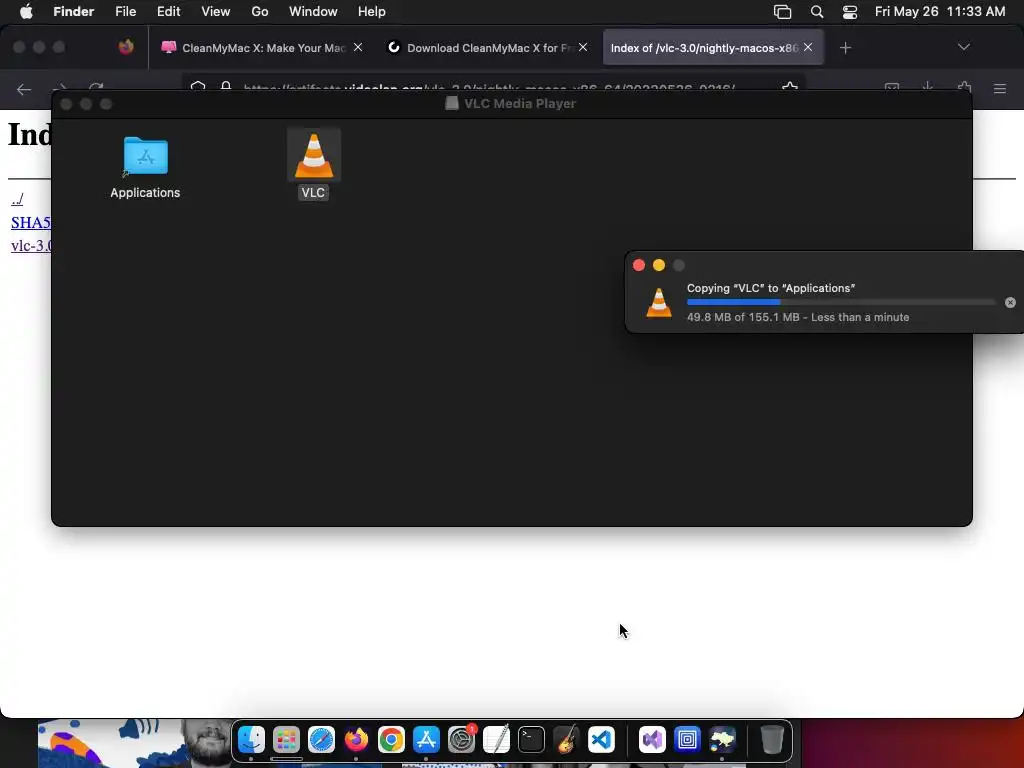Click the overlapping windows icon in menu bar
The image size is (1024, 768).
[782, 12]
